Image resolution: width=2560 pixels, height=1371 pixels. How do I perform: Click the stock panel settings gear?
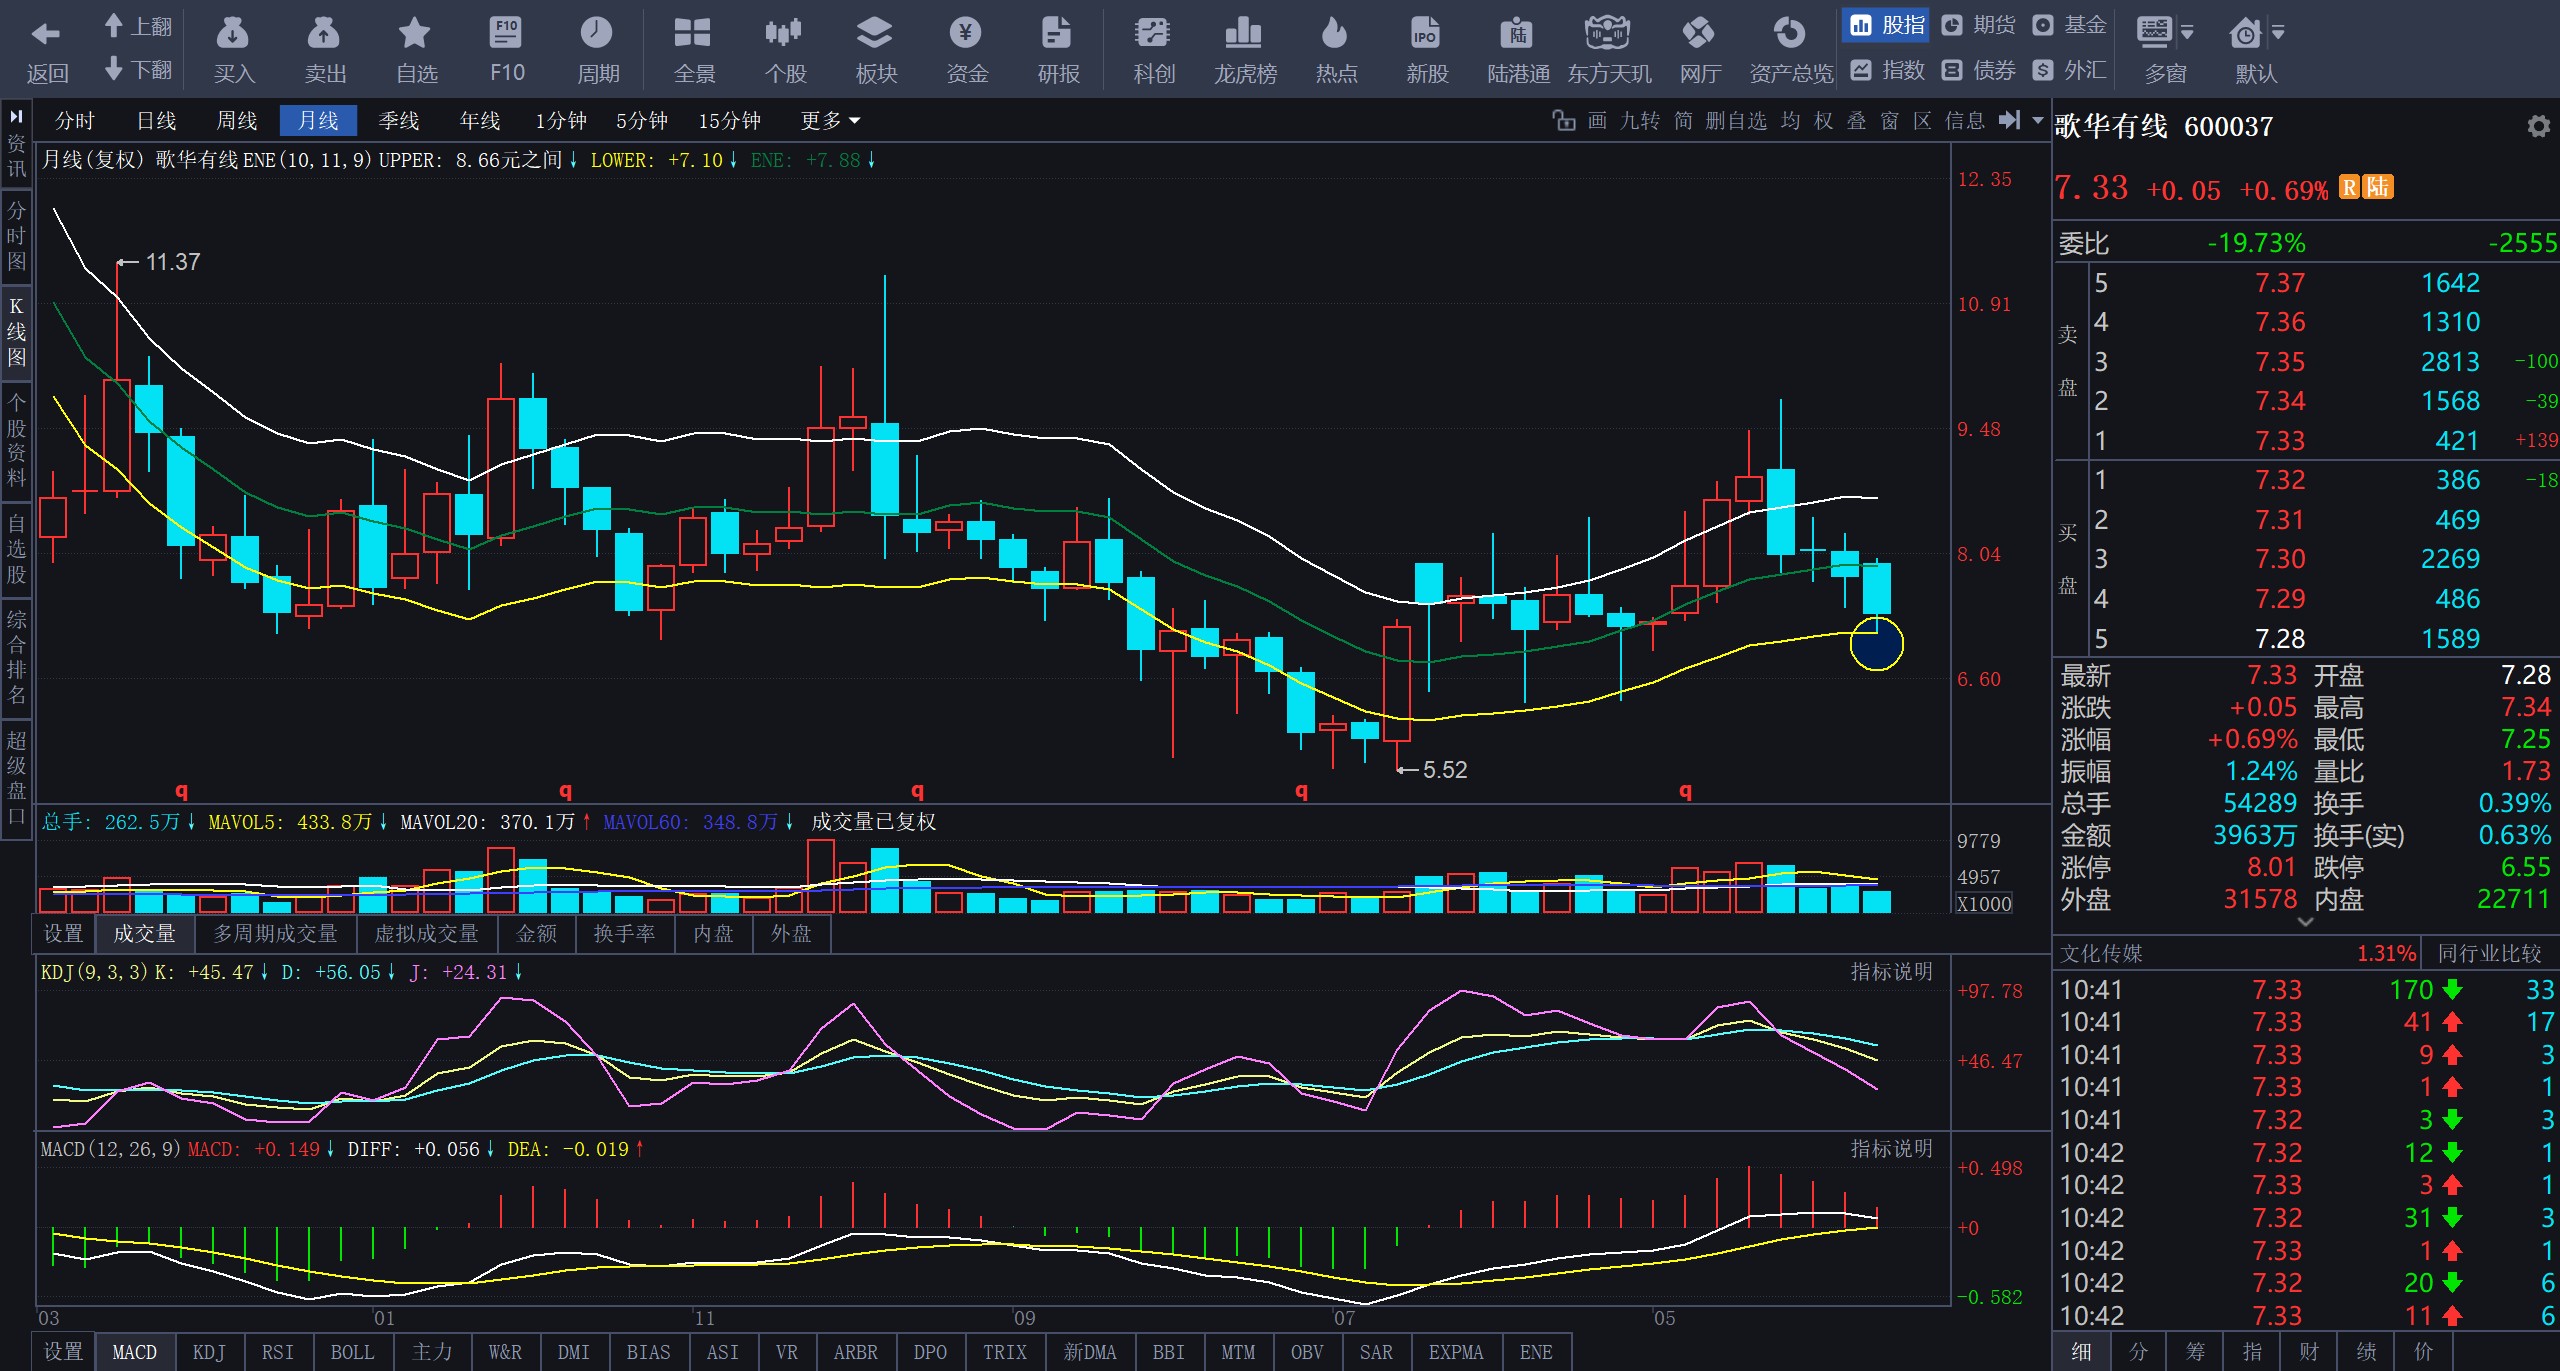click(2537, 127)
